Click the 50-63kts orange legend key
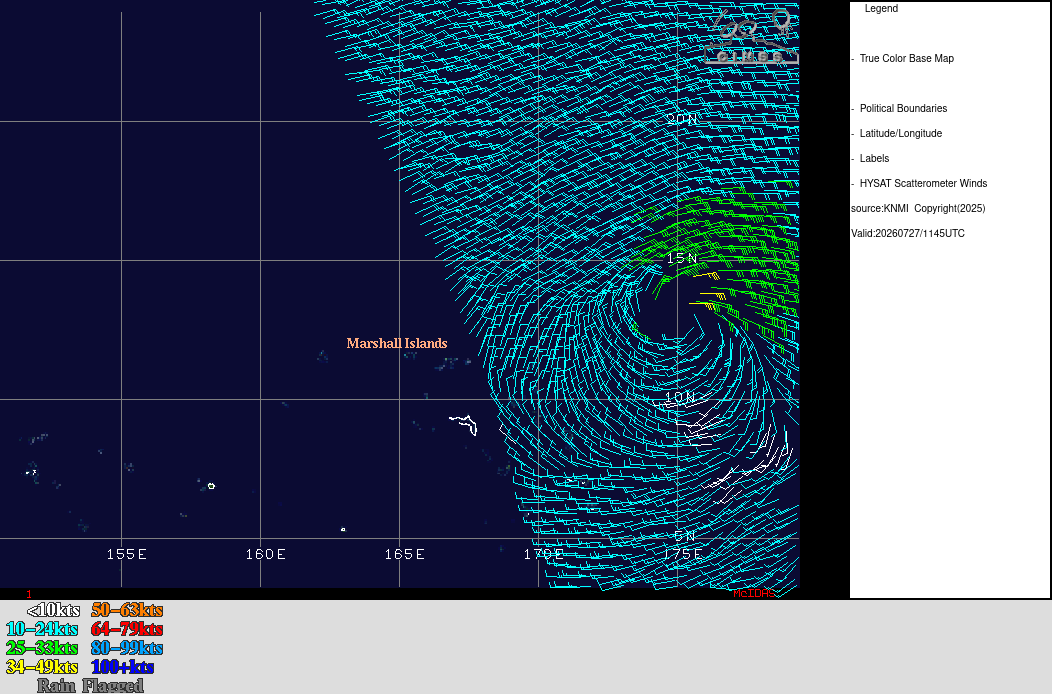The width and height of the screenshot is (1052, 694). (x=127, y=610)
